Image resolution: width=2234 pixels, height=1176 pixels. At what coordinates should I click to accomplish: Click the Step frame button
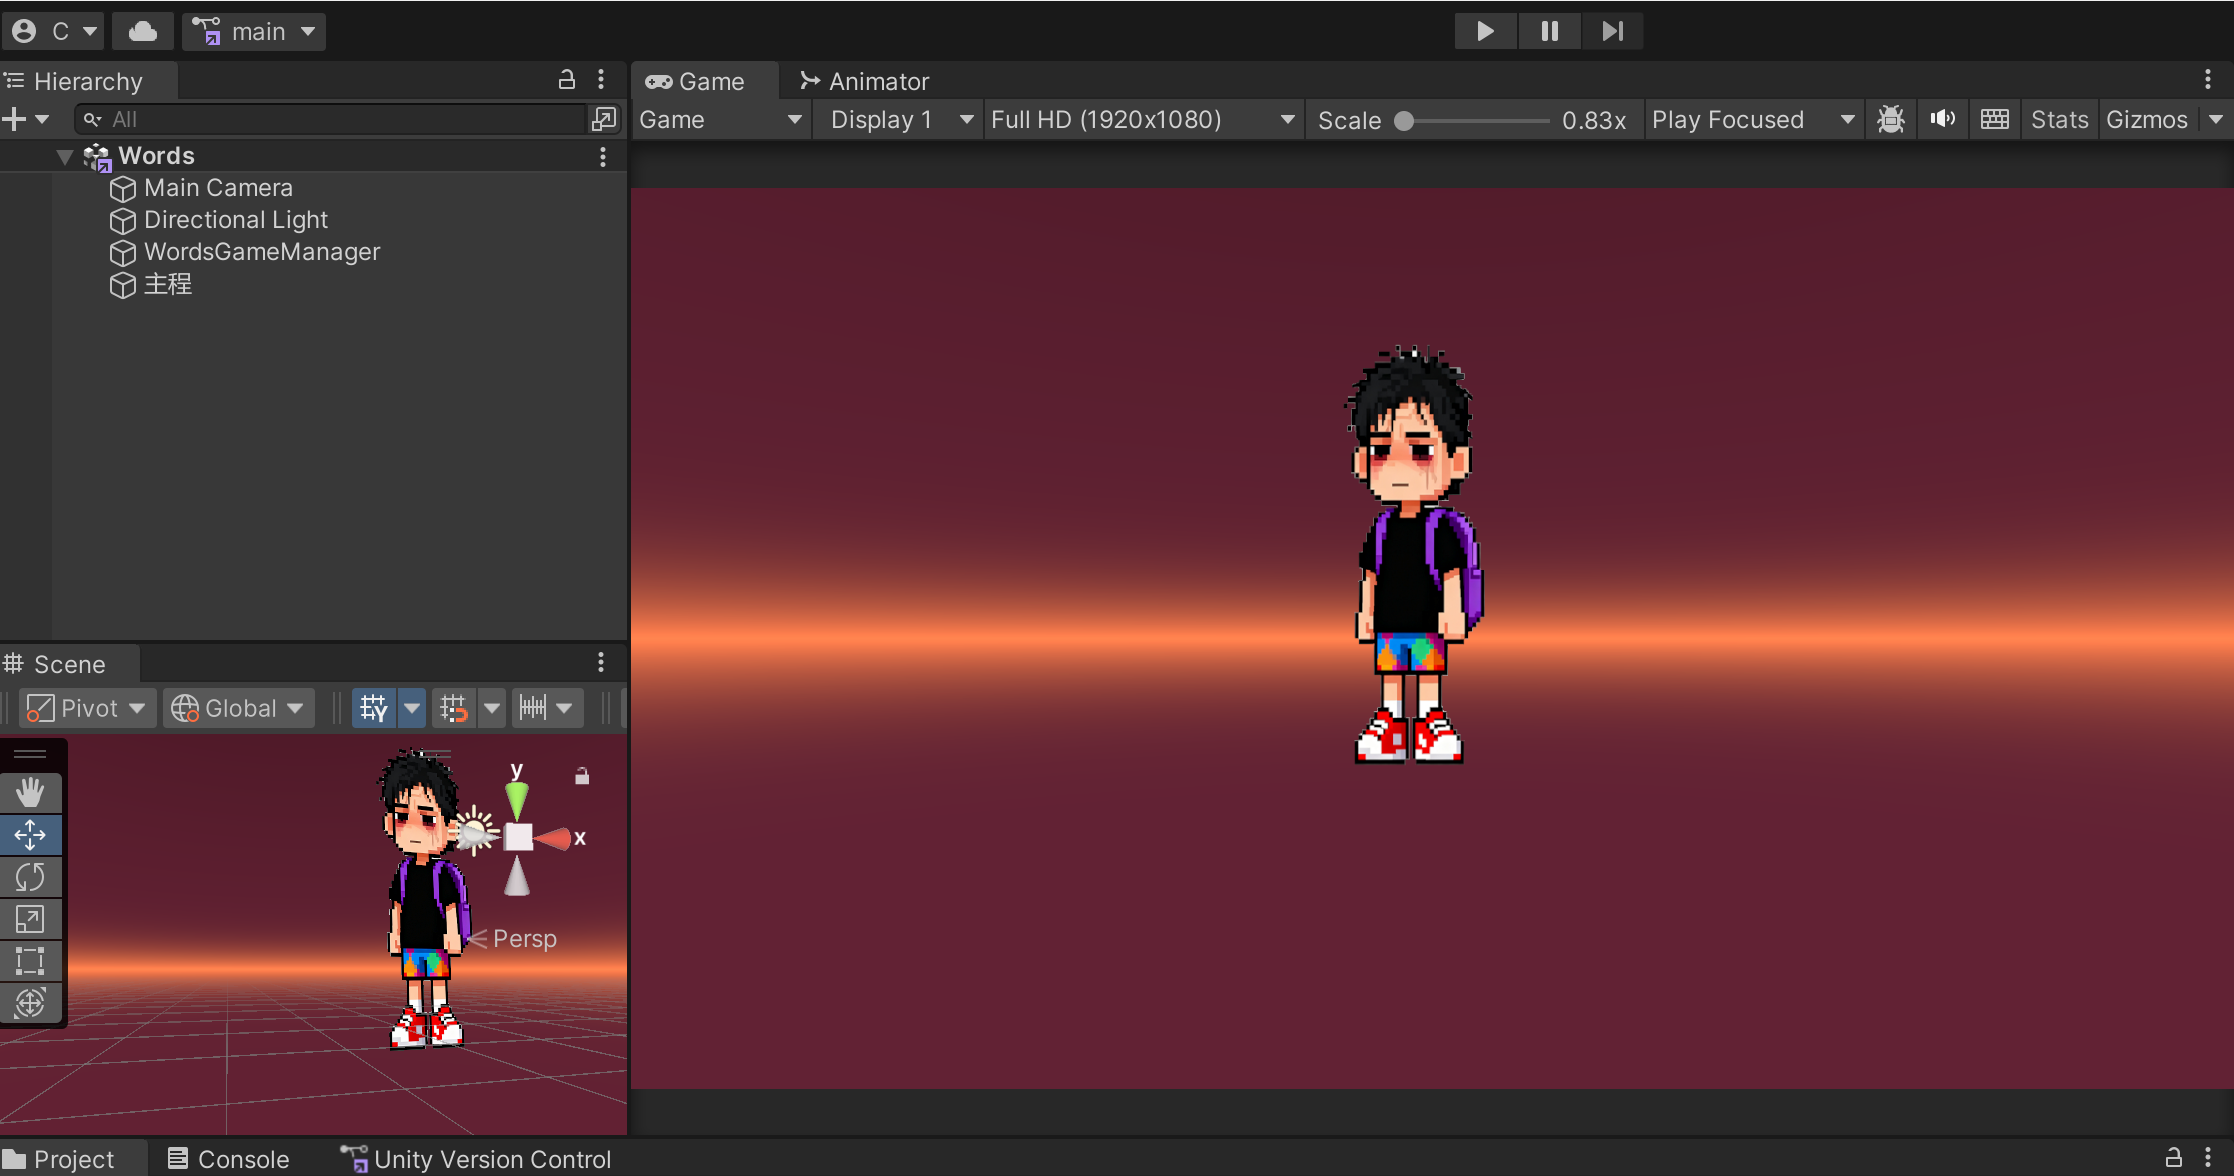(1611, 31)
